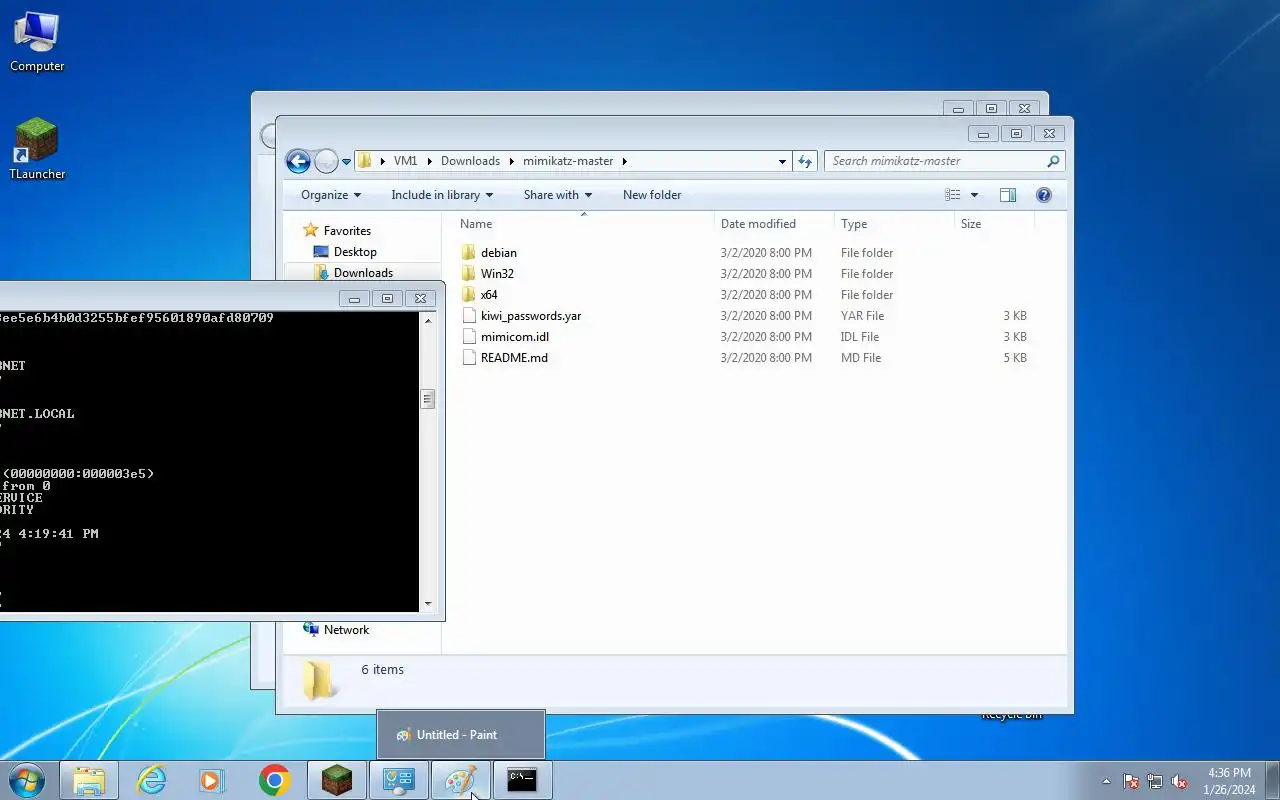This screenshot has width=1280, height=800.
Task: Launch TLauncher desktop shortcut
Action: [37, 150]
